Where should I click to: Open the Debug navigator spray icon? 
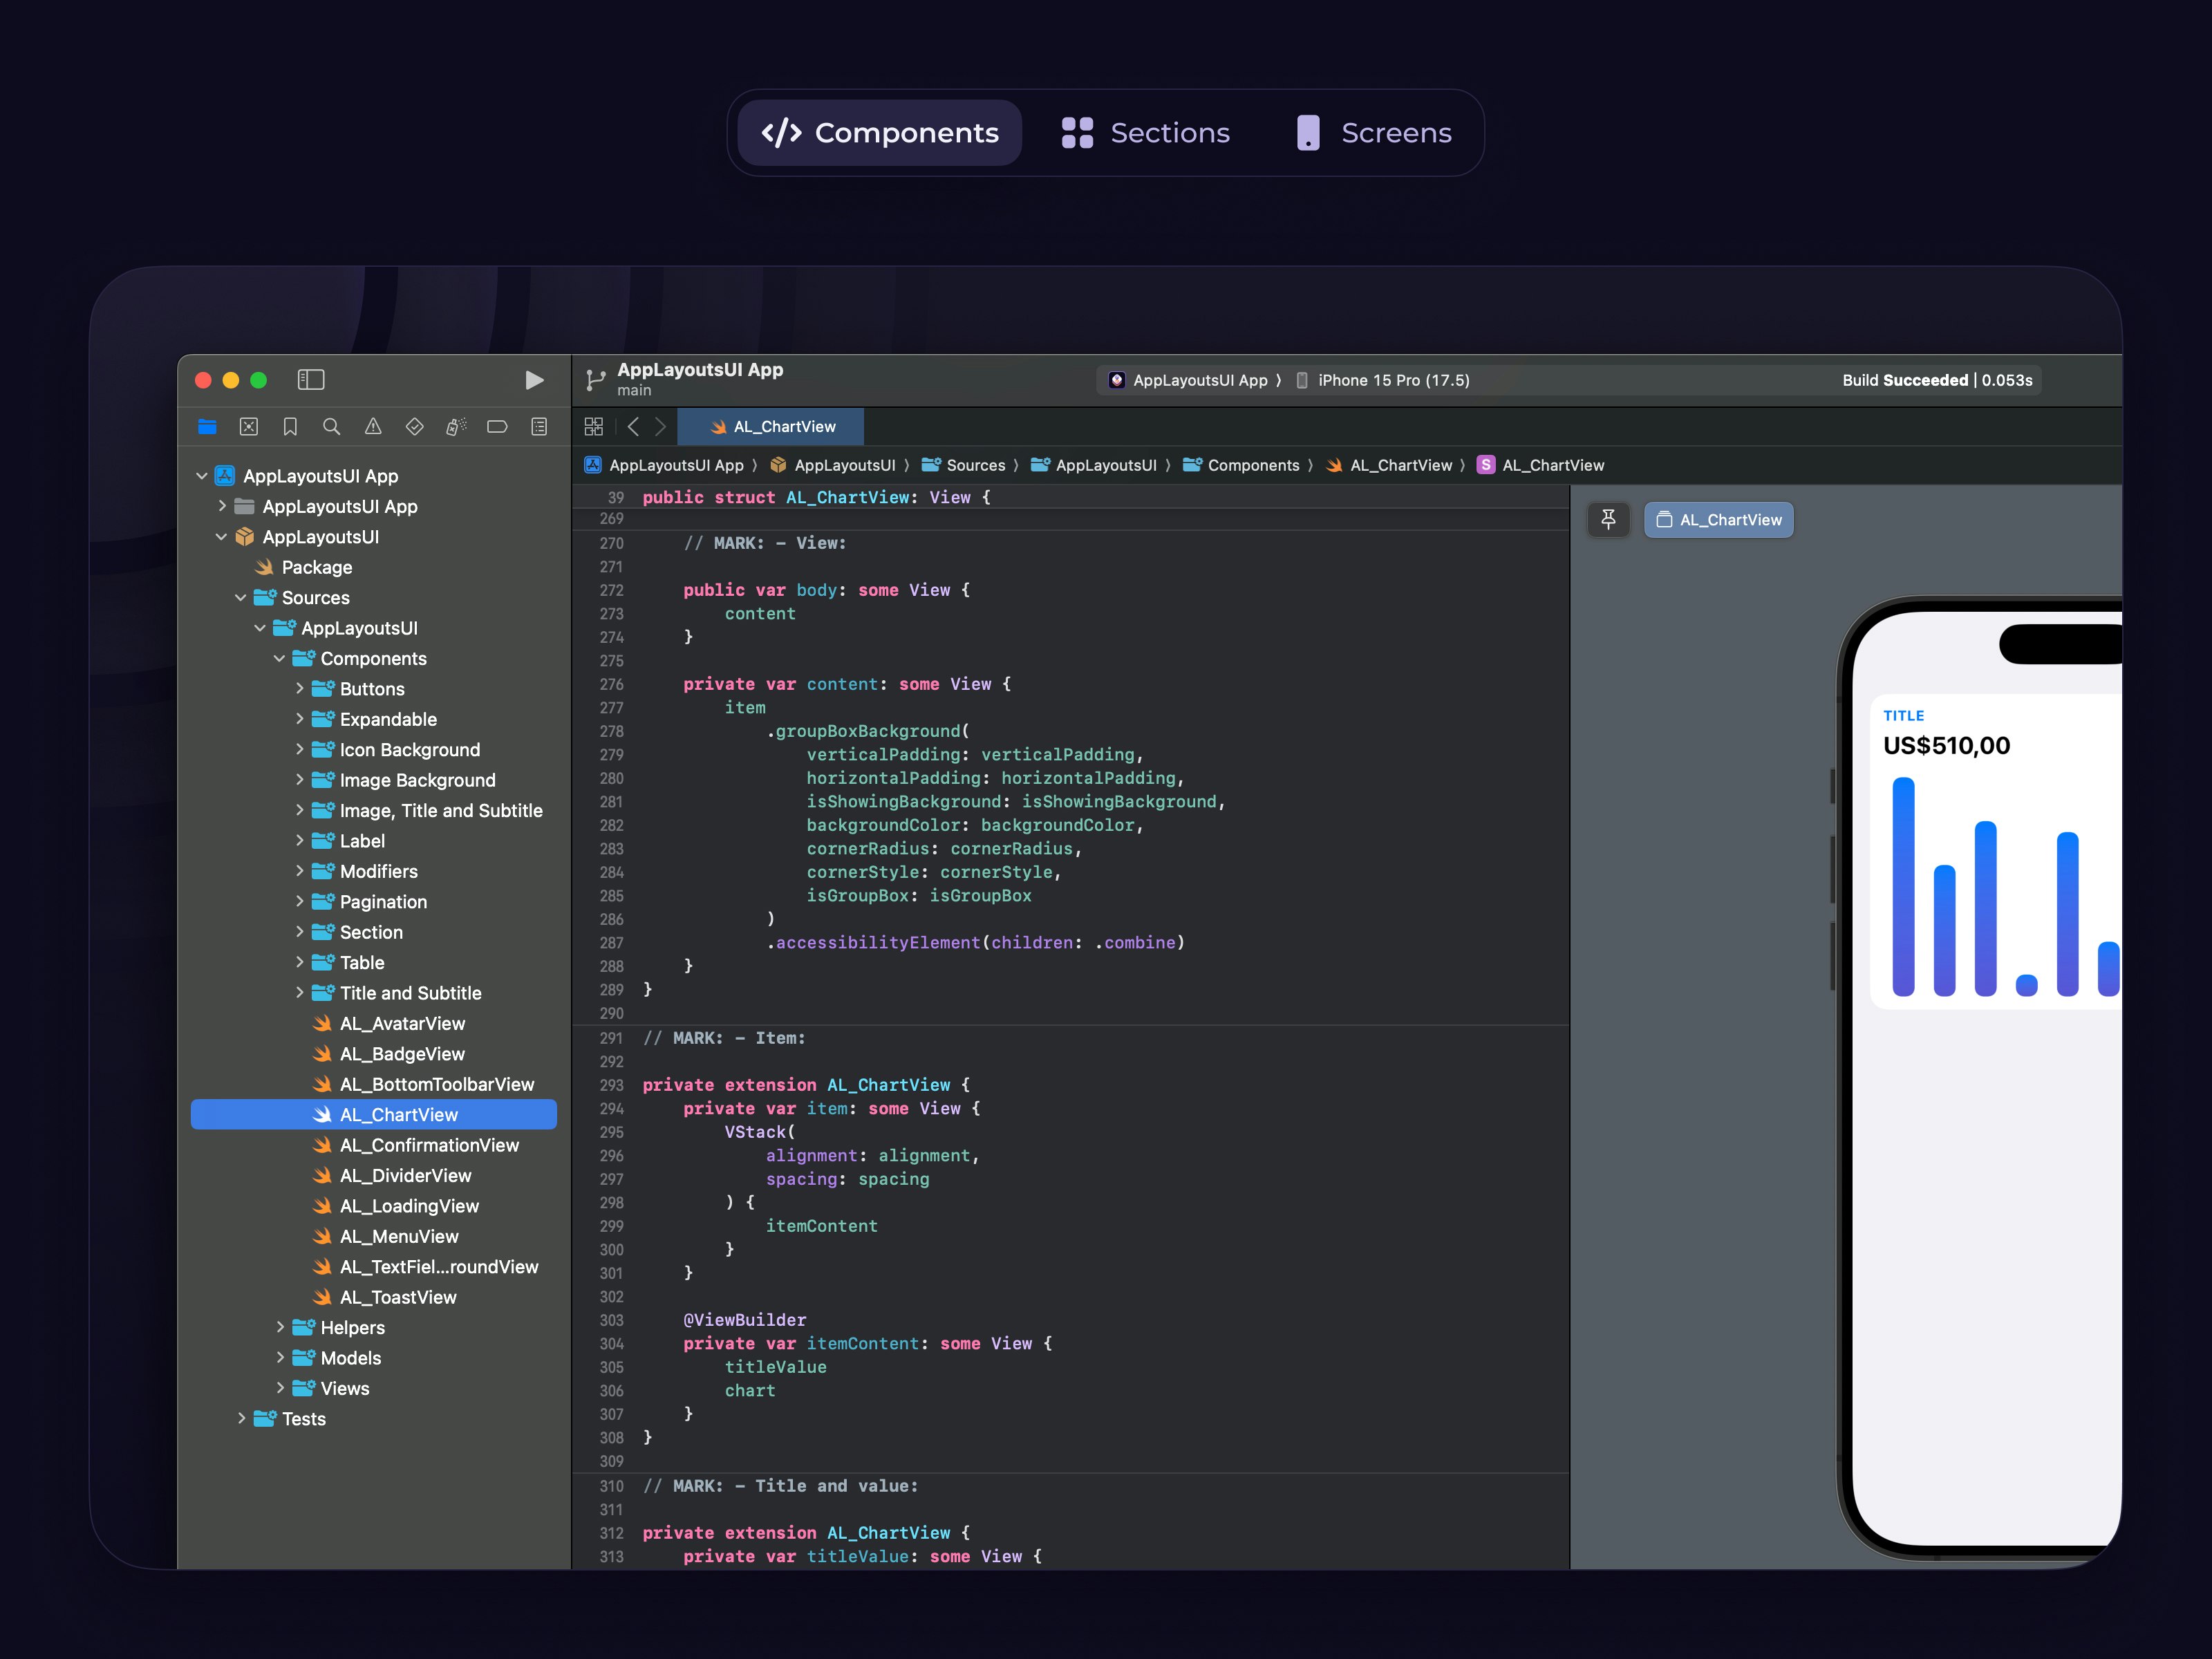(456, 427)
